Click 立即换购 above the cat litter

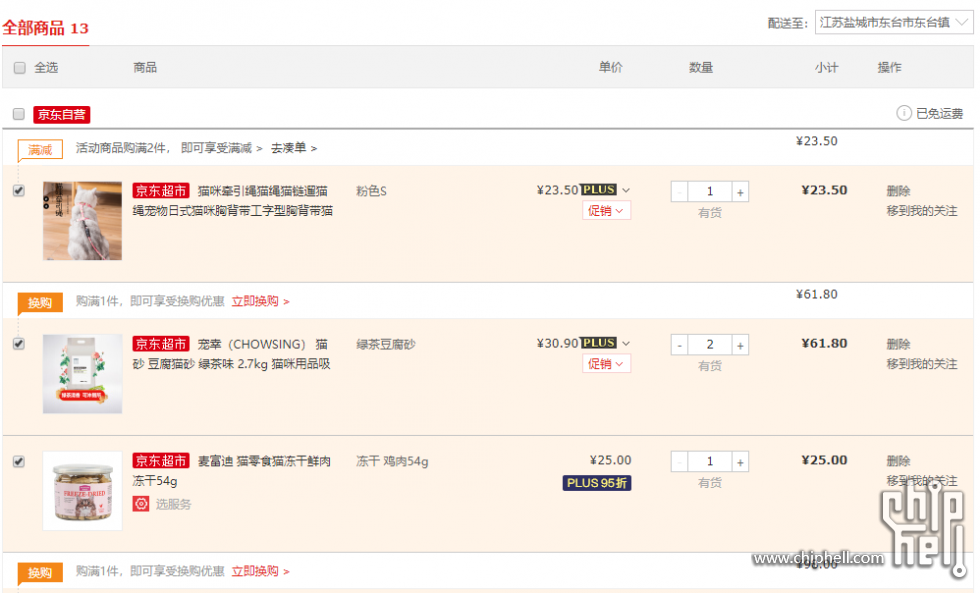(x=260, y=301)
